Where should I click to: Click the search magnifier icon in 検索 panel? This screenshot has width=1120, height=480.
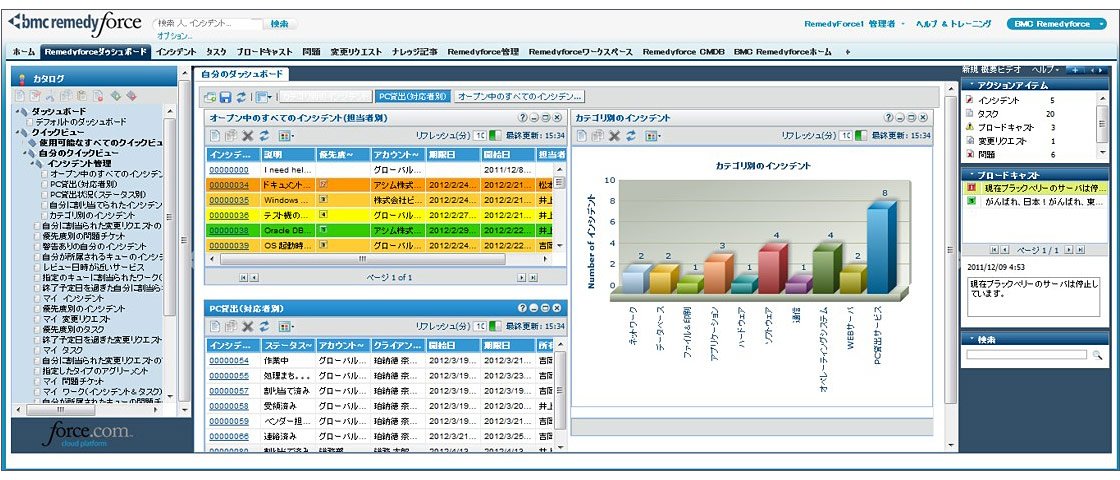click(x=1096, y=354)
